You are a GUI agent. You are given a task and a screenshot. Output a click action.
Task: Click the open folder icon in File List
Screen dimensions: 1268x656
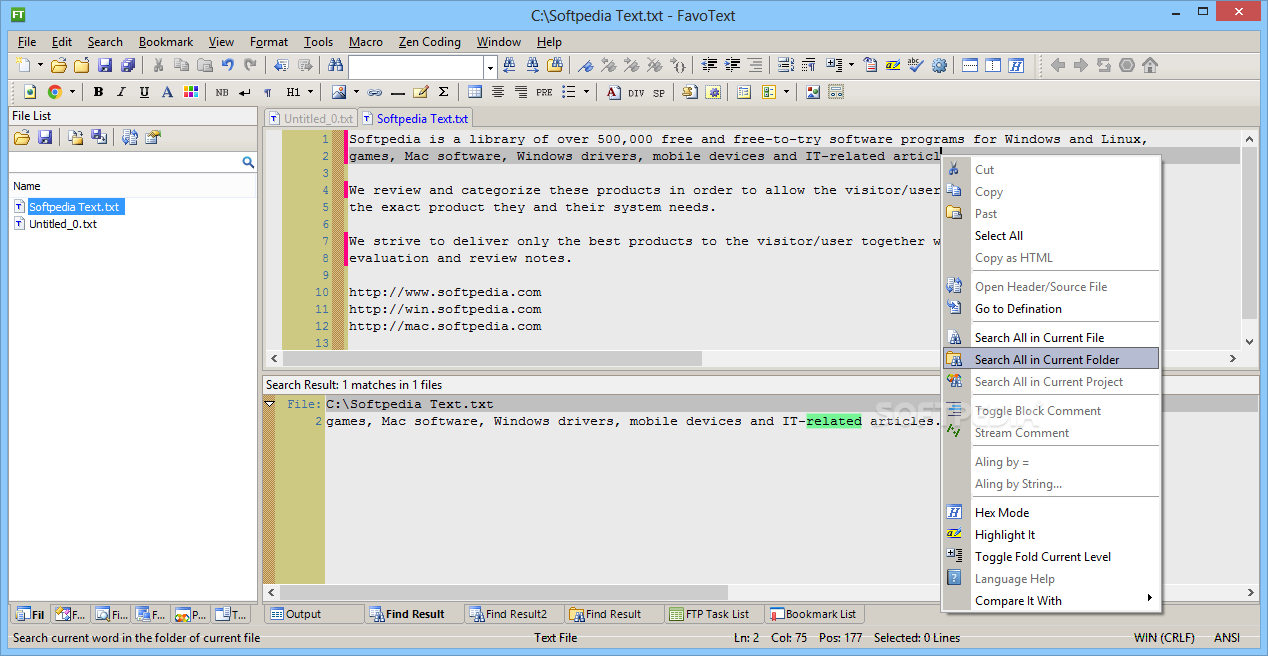[x=21, y=137]
